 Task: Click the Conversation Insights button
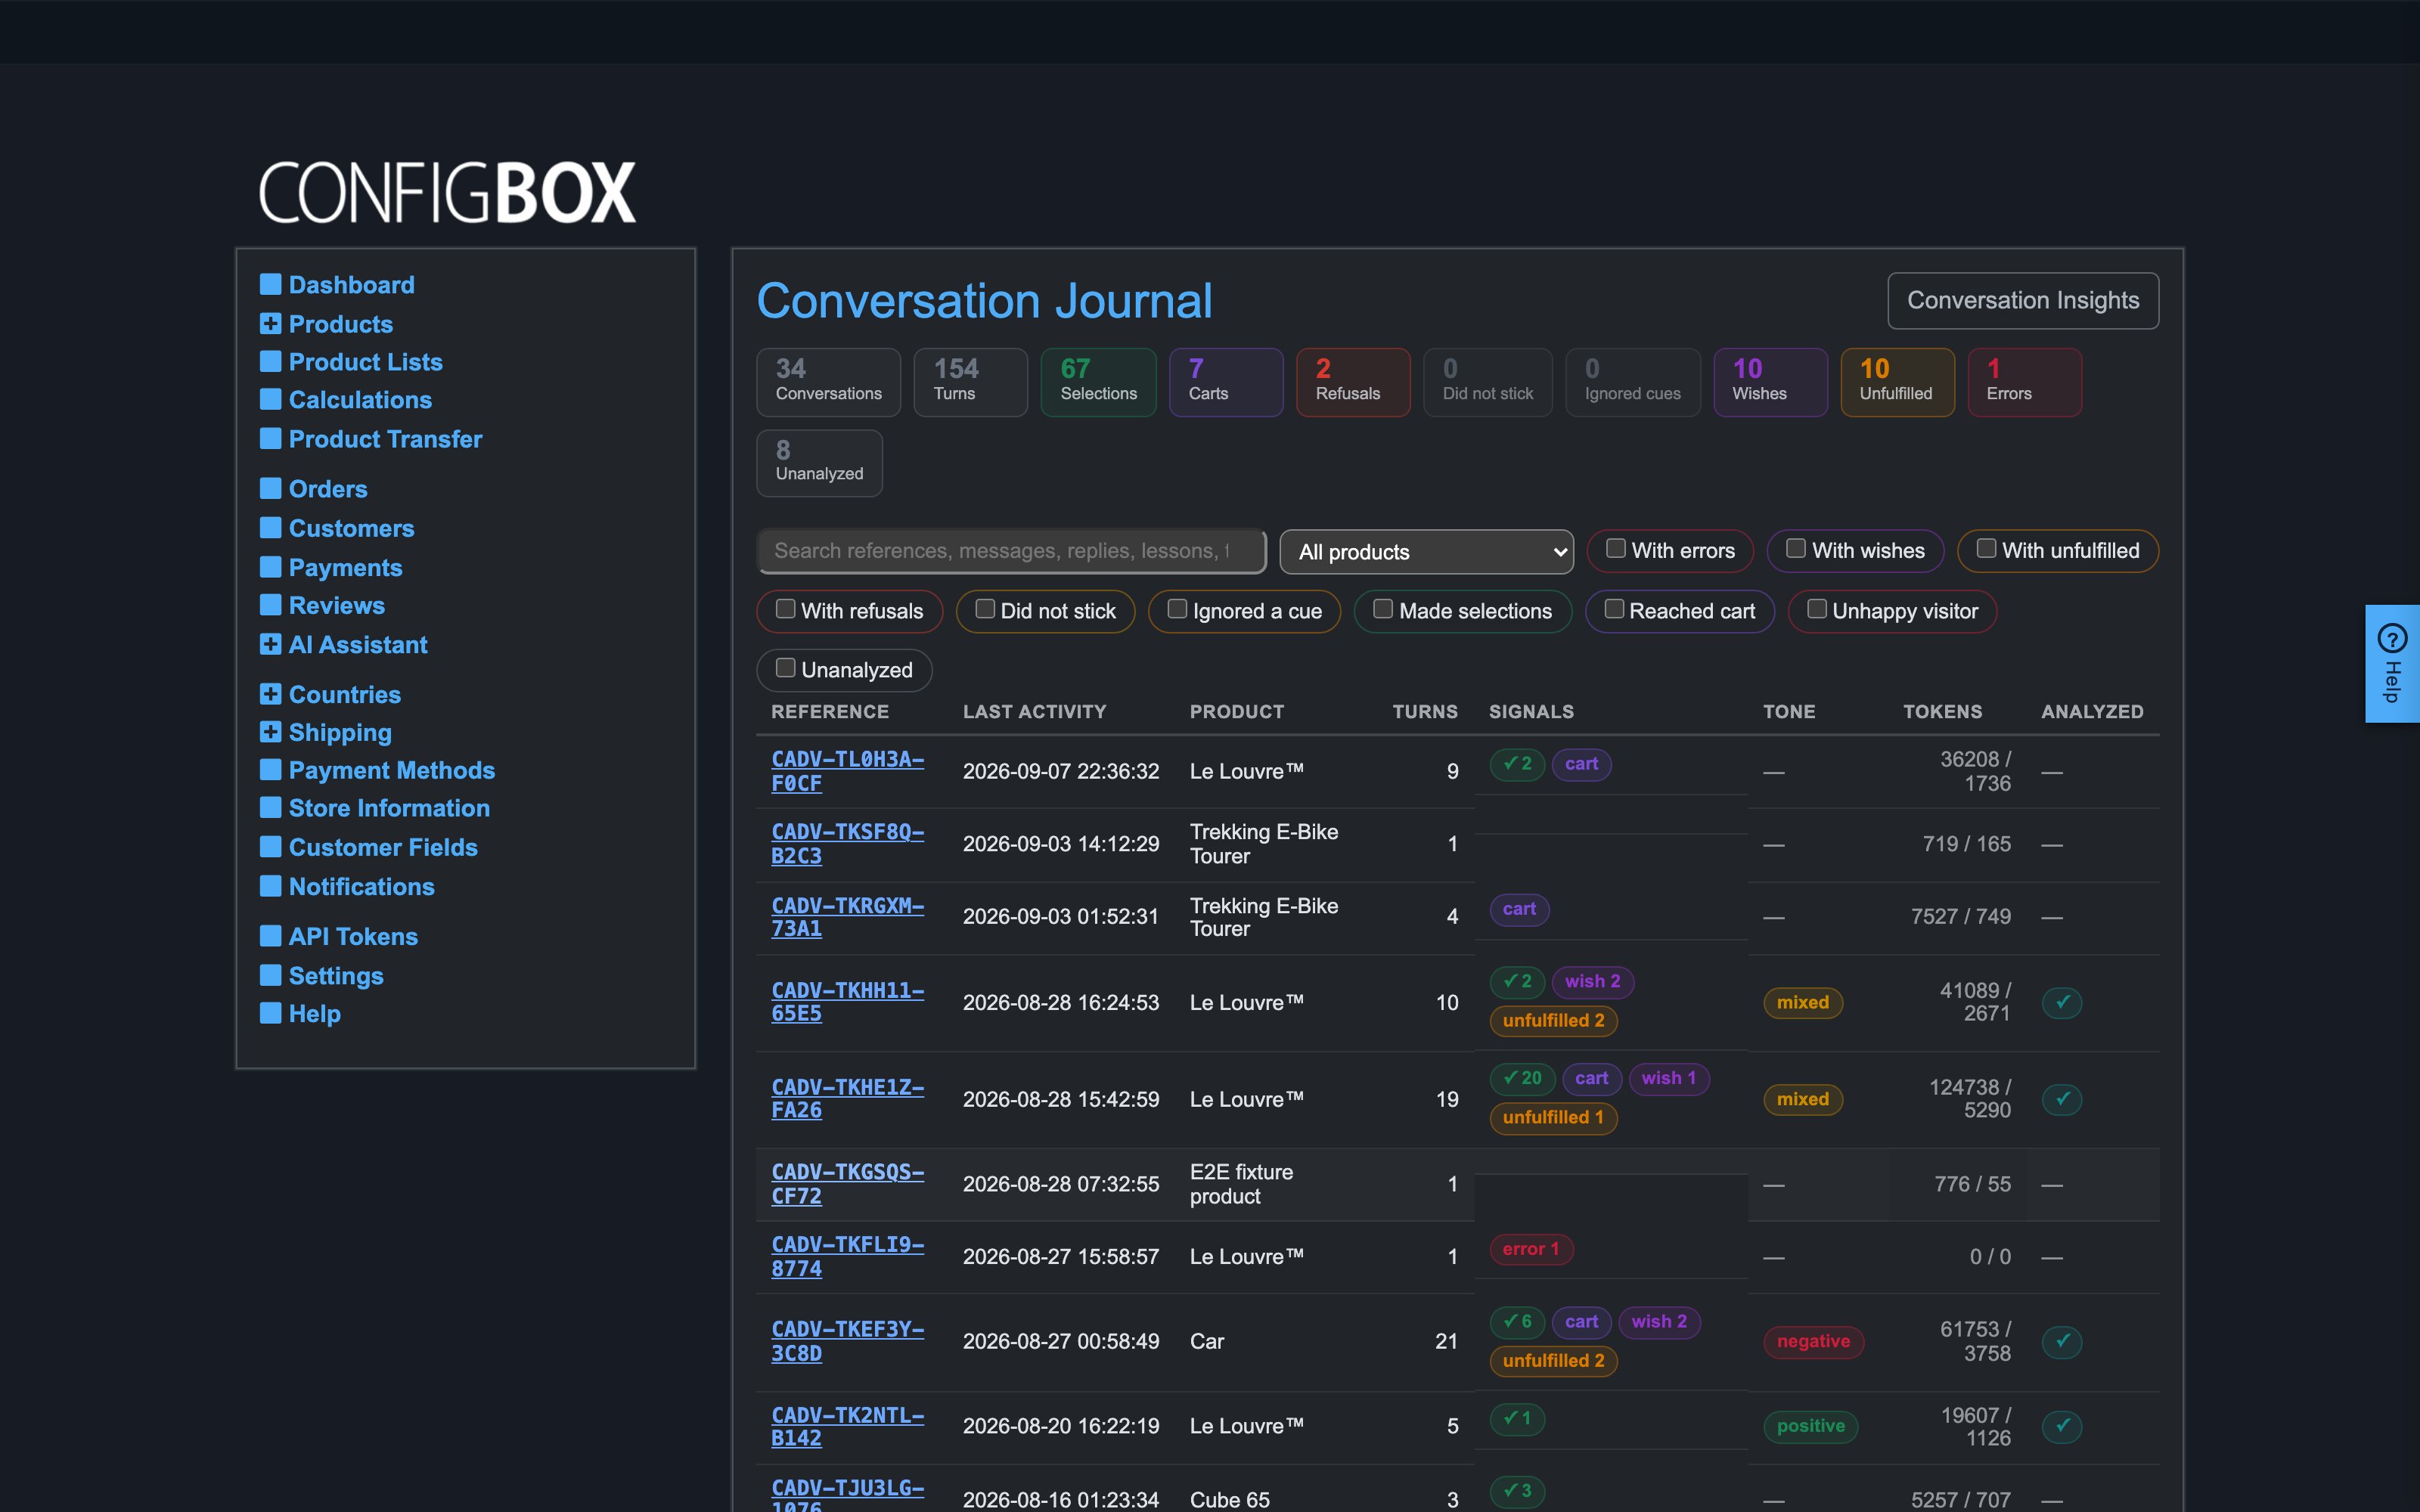pyautogui.click(x=2022, y=300)
